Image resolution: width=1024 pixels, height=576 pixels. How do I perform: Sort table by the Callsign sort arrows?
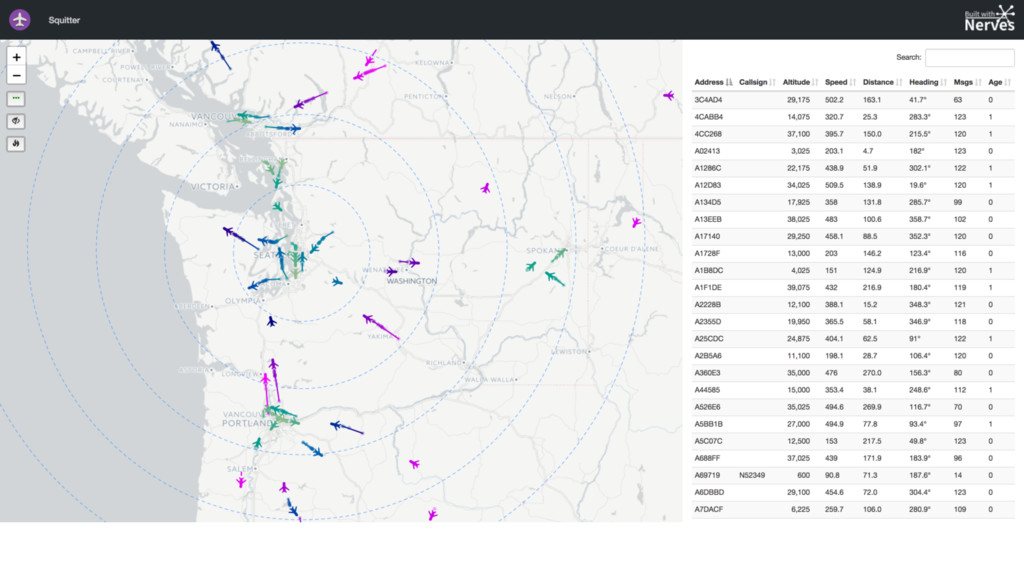(773, 82)
